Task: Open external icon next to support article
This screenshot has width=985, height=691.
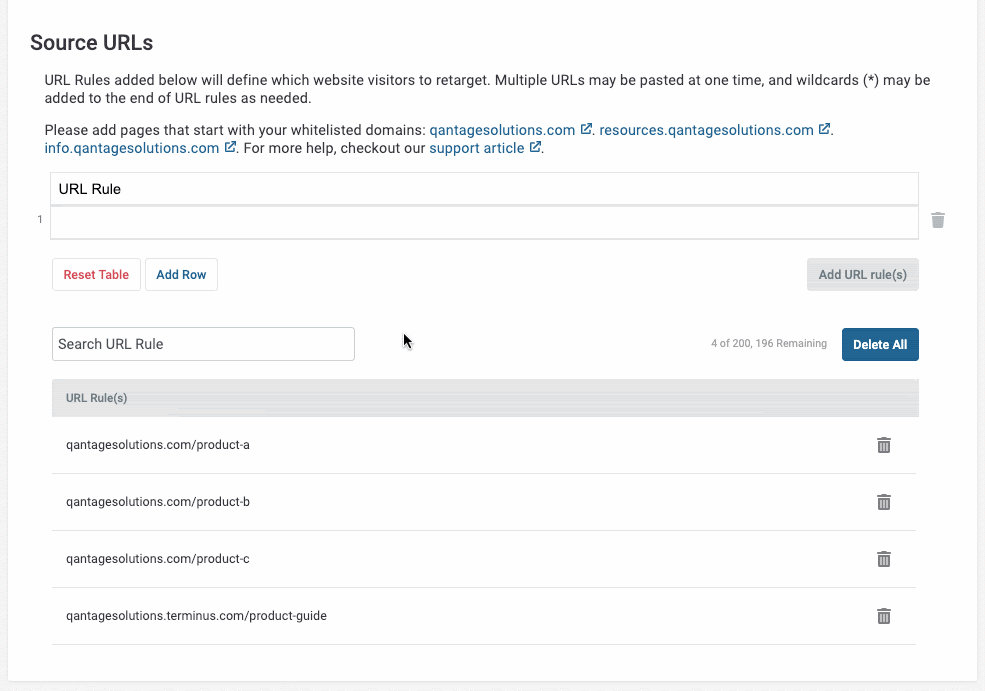Action: tap(535, 147)
